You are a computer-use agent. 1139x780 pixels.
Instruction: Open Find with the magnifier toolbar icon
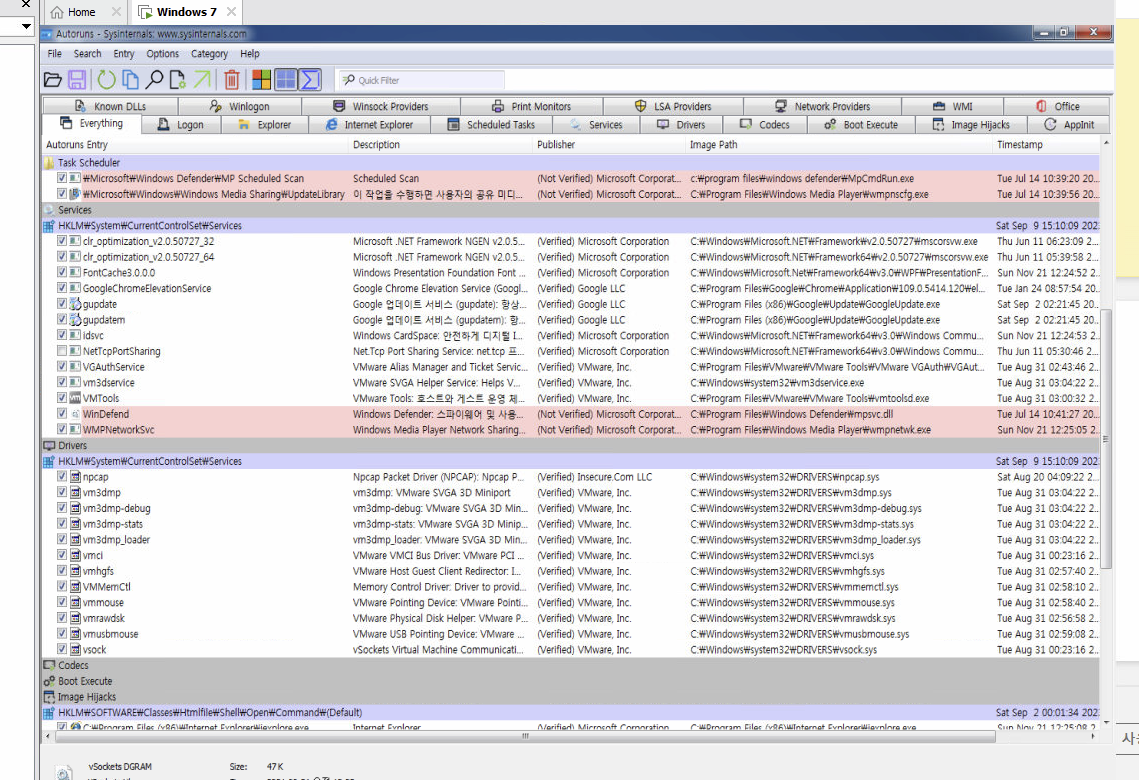[154, 80]
